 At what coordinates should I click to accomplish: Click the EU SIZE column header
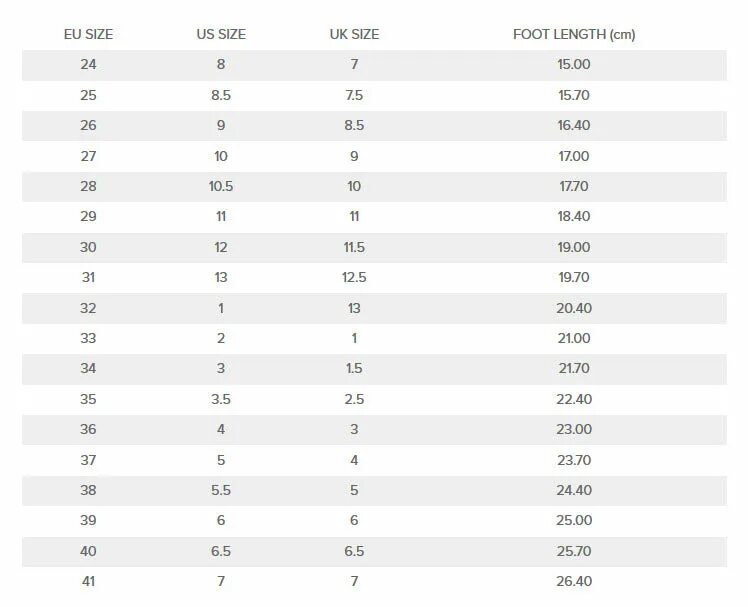(88, 34)
